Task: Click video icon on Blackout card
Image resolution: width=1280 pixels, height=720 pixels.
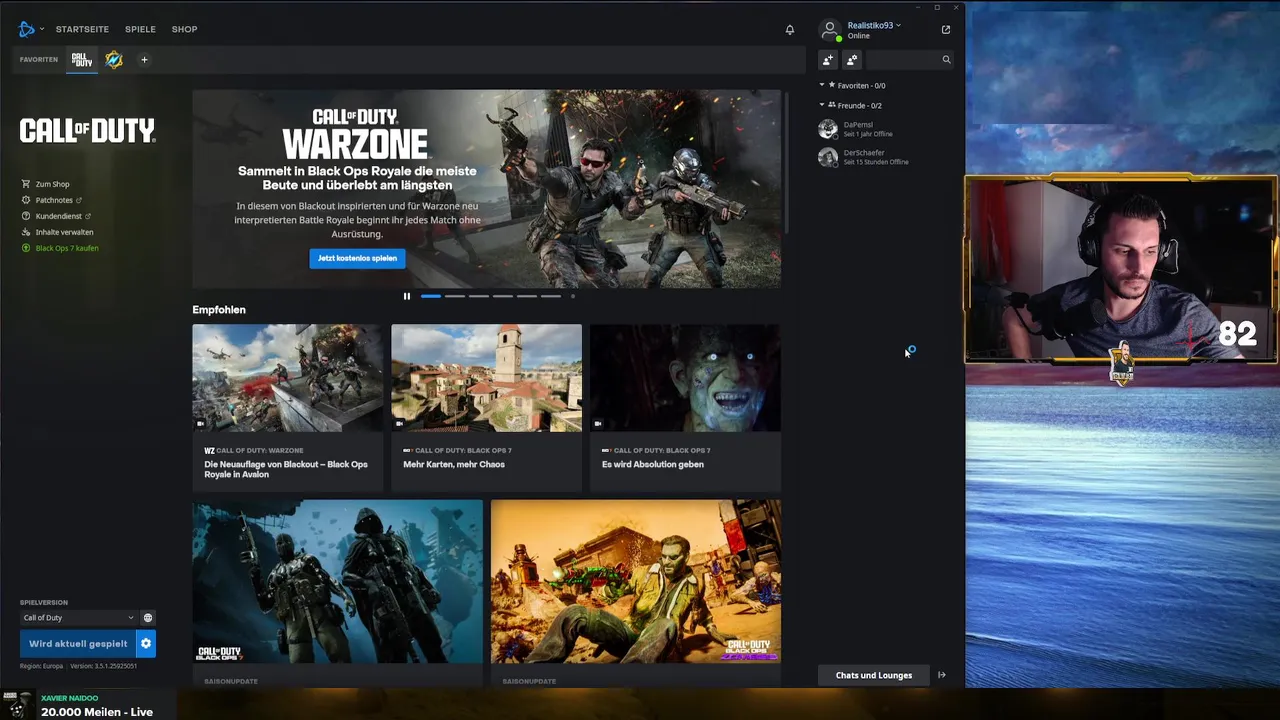Action: (x=201, y=423)
